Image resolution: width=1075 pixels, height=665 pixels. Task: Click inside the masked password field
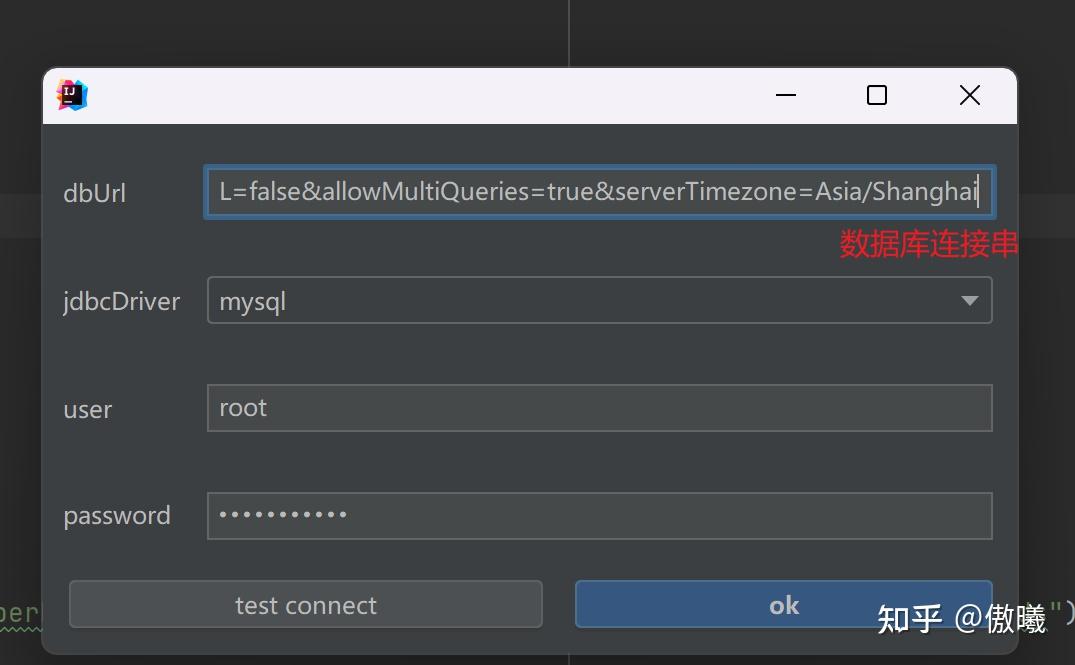click(x=598, y=515)
